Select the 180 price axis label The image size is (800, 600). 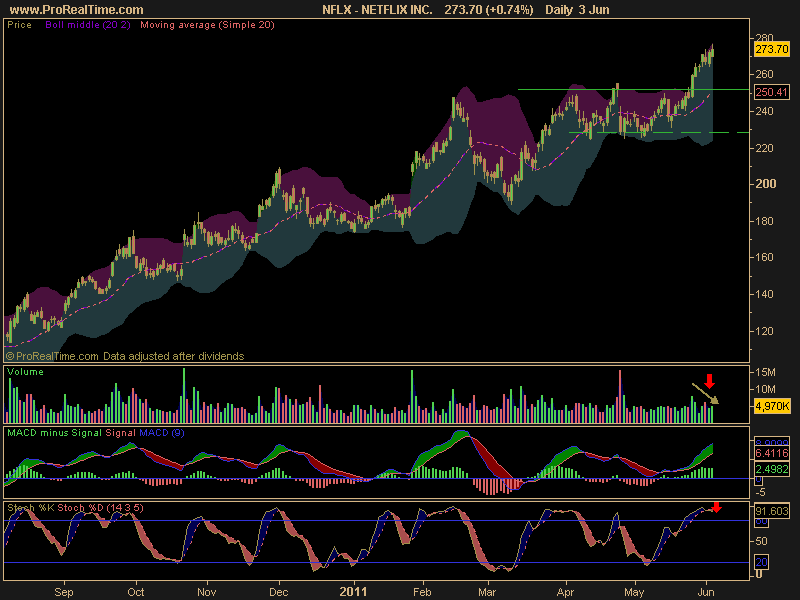[x=764, y=221]
